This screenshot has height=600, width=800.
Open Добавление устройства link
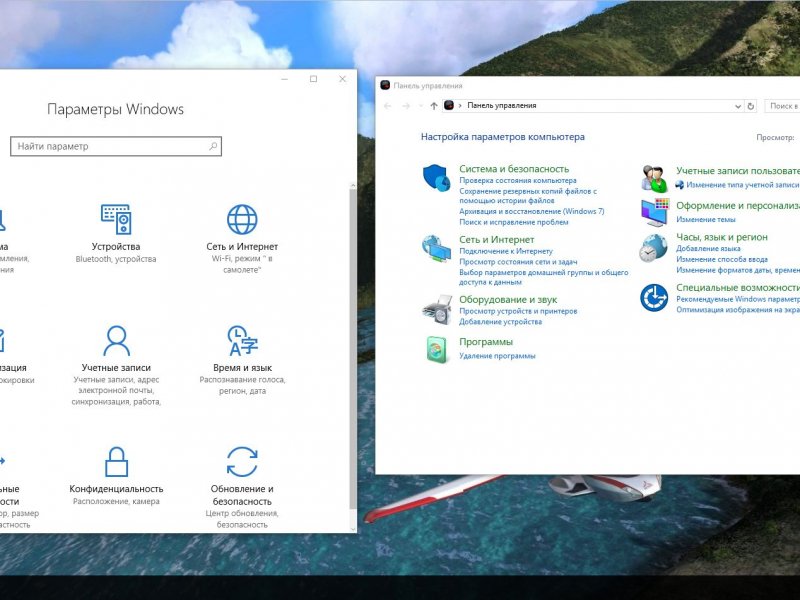(x=501, y=321)
